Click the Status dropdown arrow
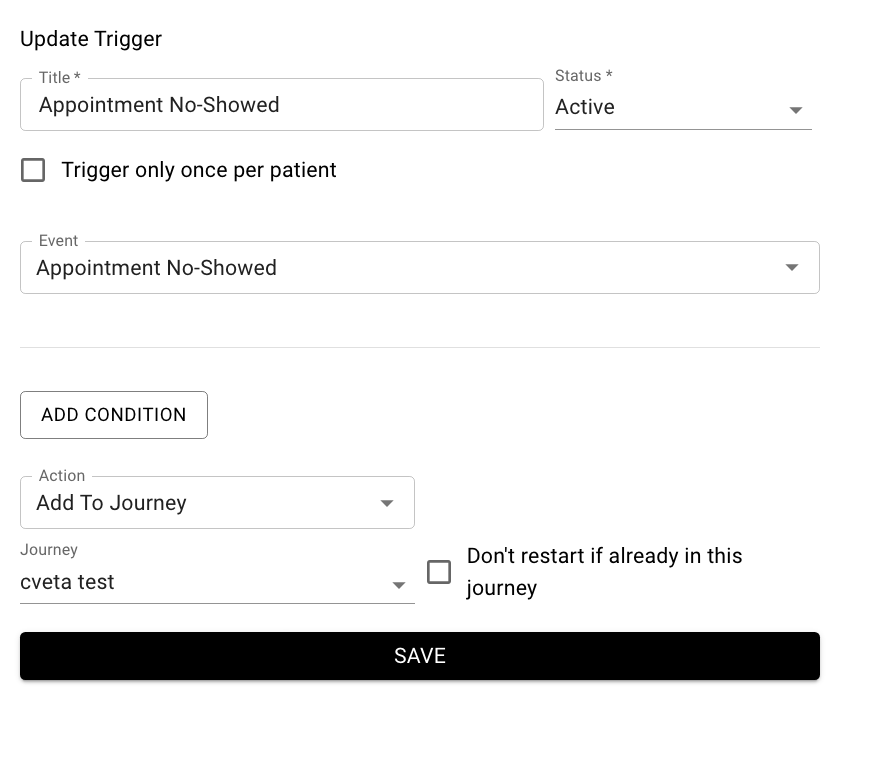Image resolution: width=880 pixels, height=760 pixels. (x=796, y=110)
